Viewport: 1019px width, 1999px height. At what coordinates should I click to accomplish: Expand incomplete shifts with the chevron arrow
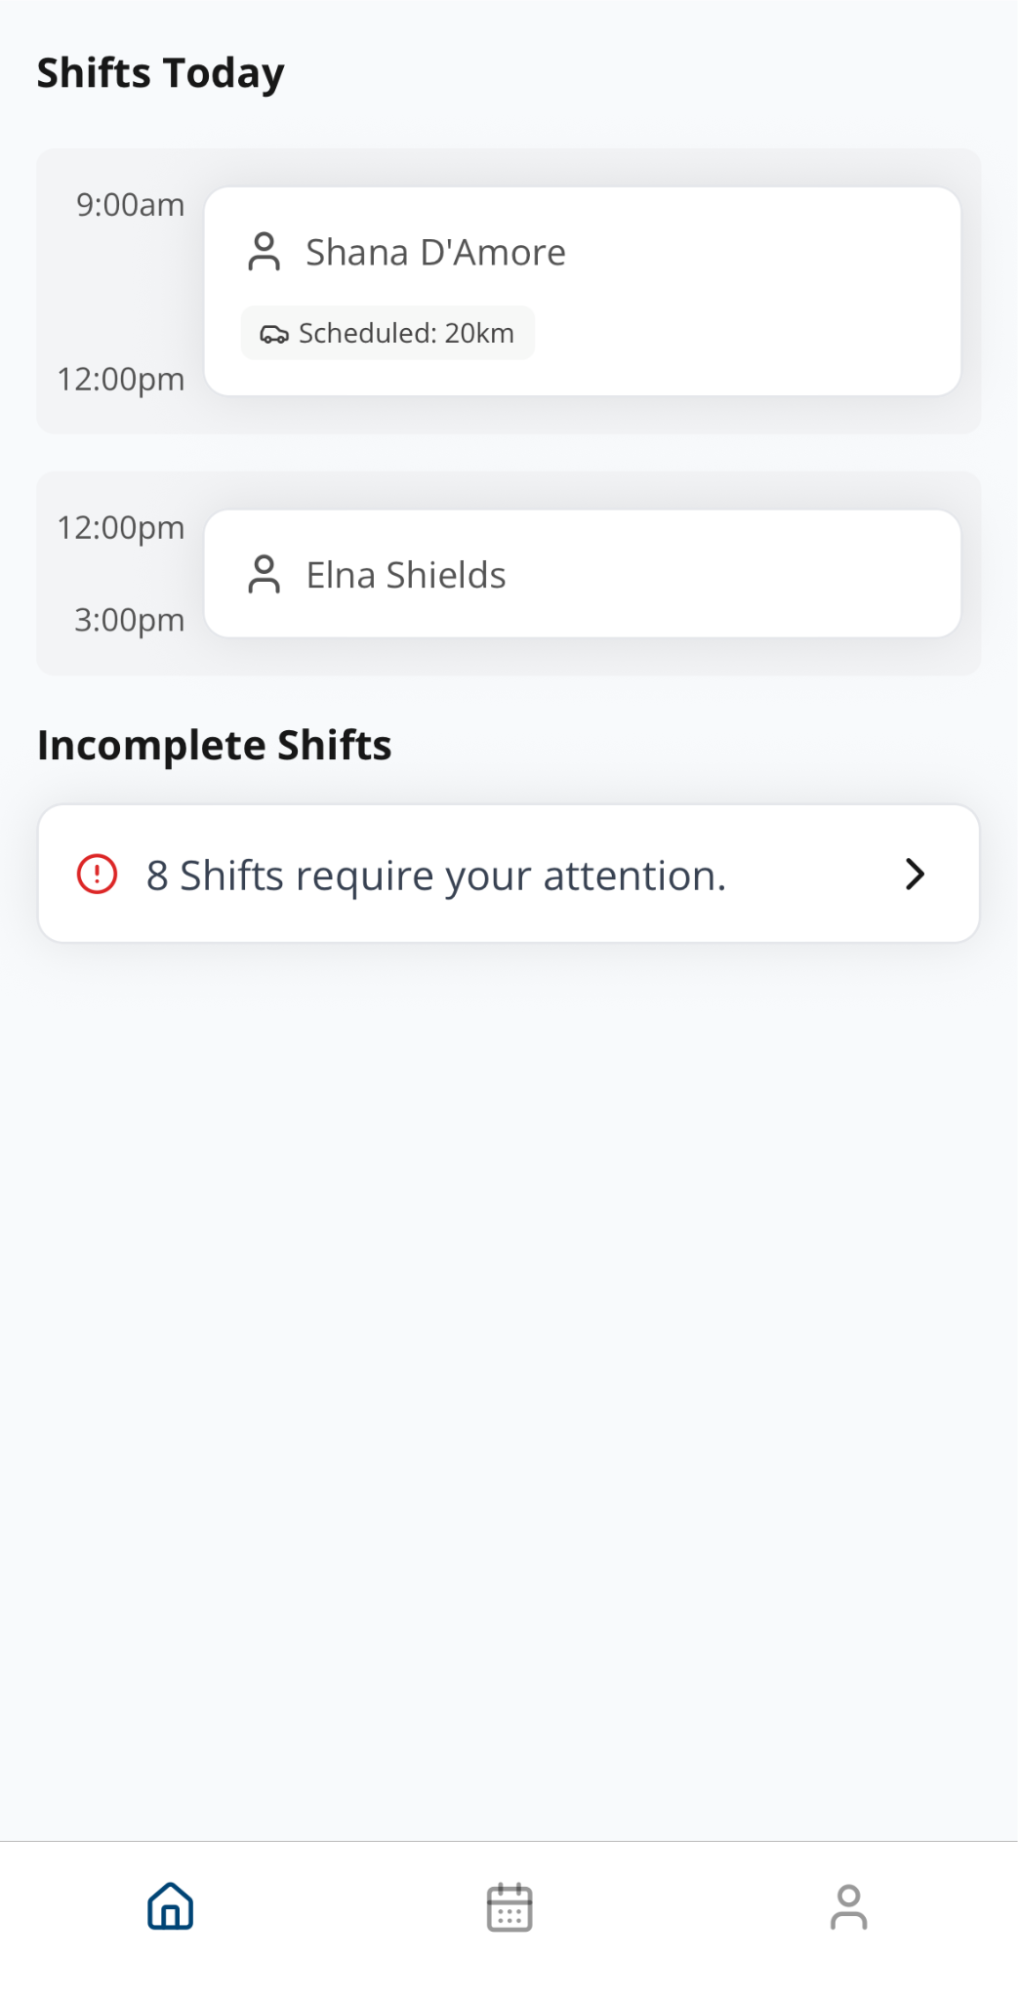click(x=914, y=874)
